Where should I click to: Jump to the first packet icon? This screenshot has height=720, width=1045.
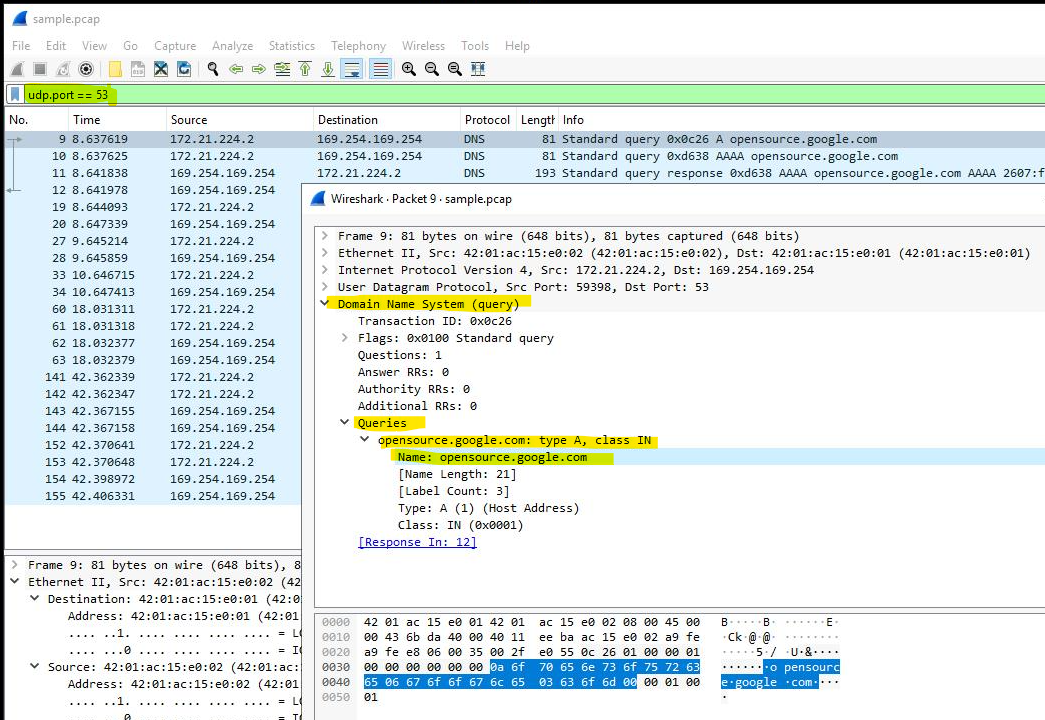(304, 69)
